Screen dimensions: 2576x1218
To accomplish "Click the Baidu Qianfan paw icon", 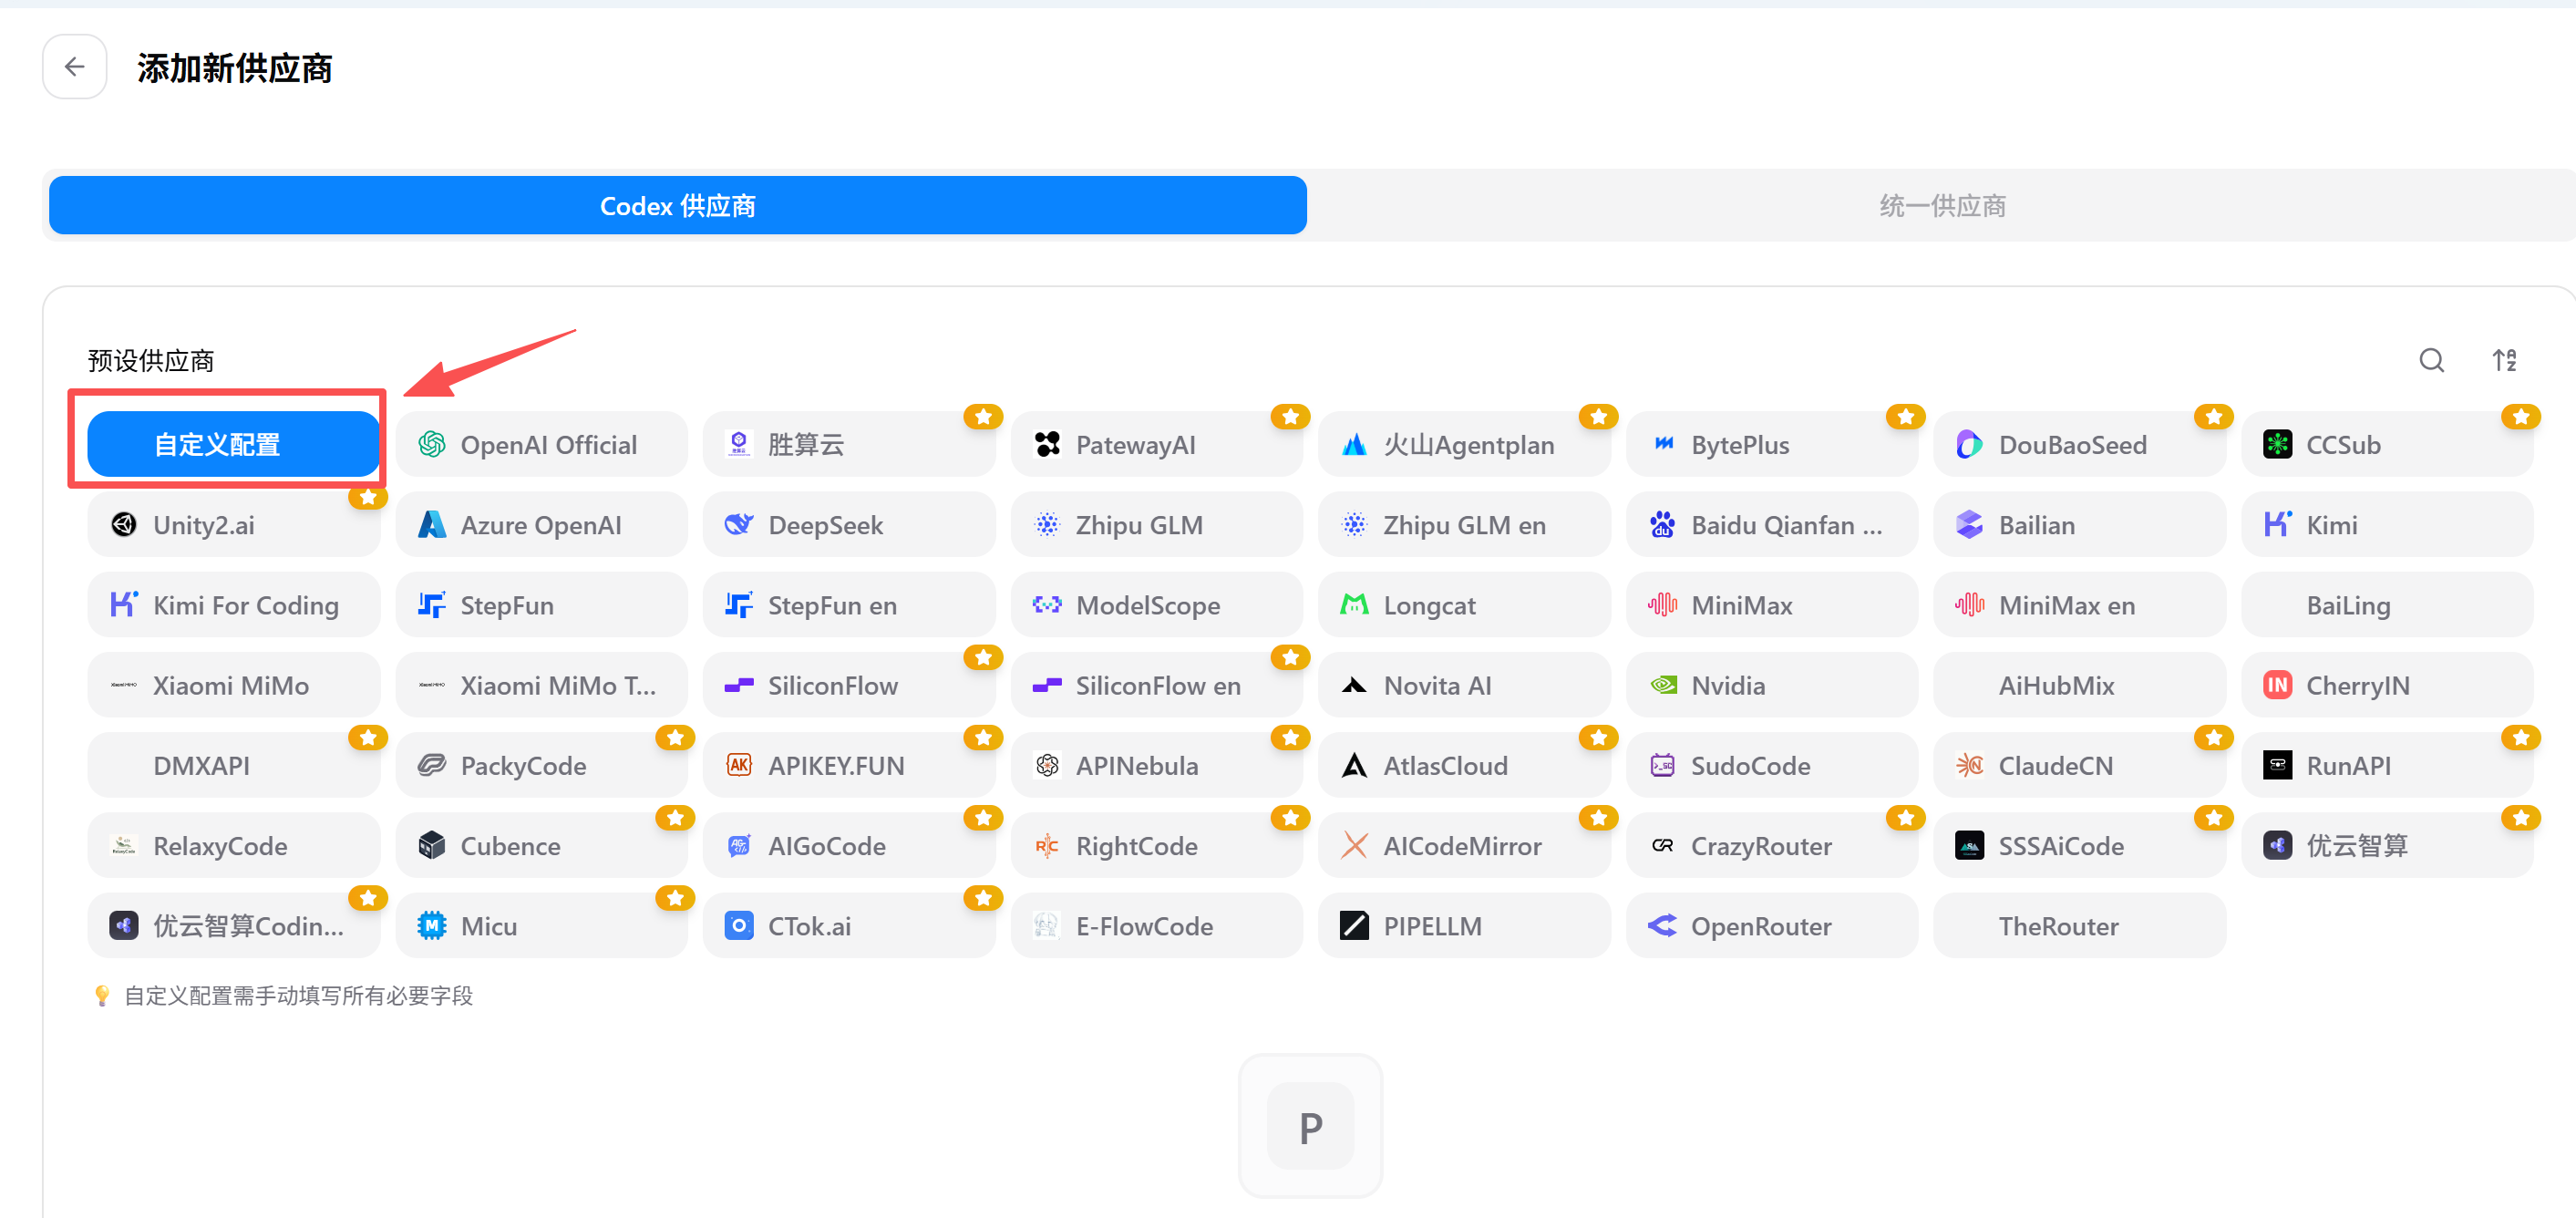I will tap(1662, 524).
